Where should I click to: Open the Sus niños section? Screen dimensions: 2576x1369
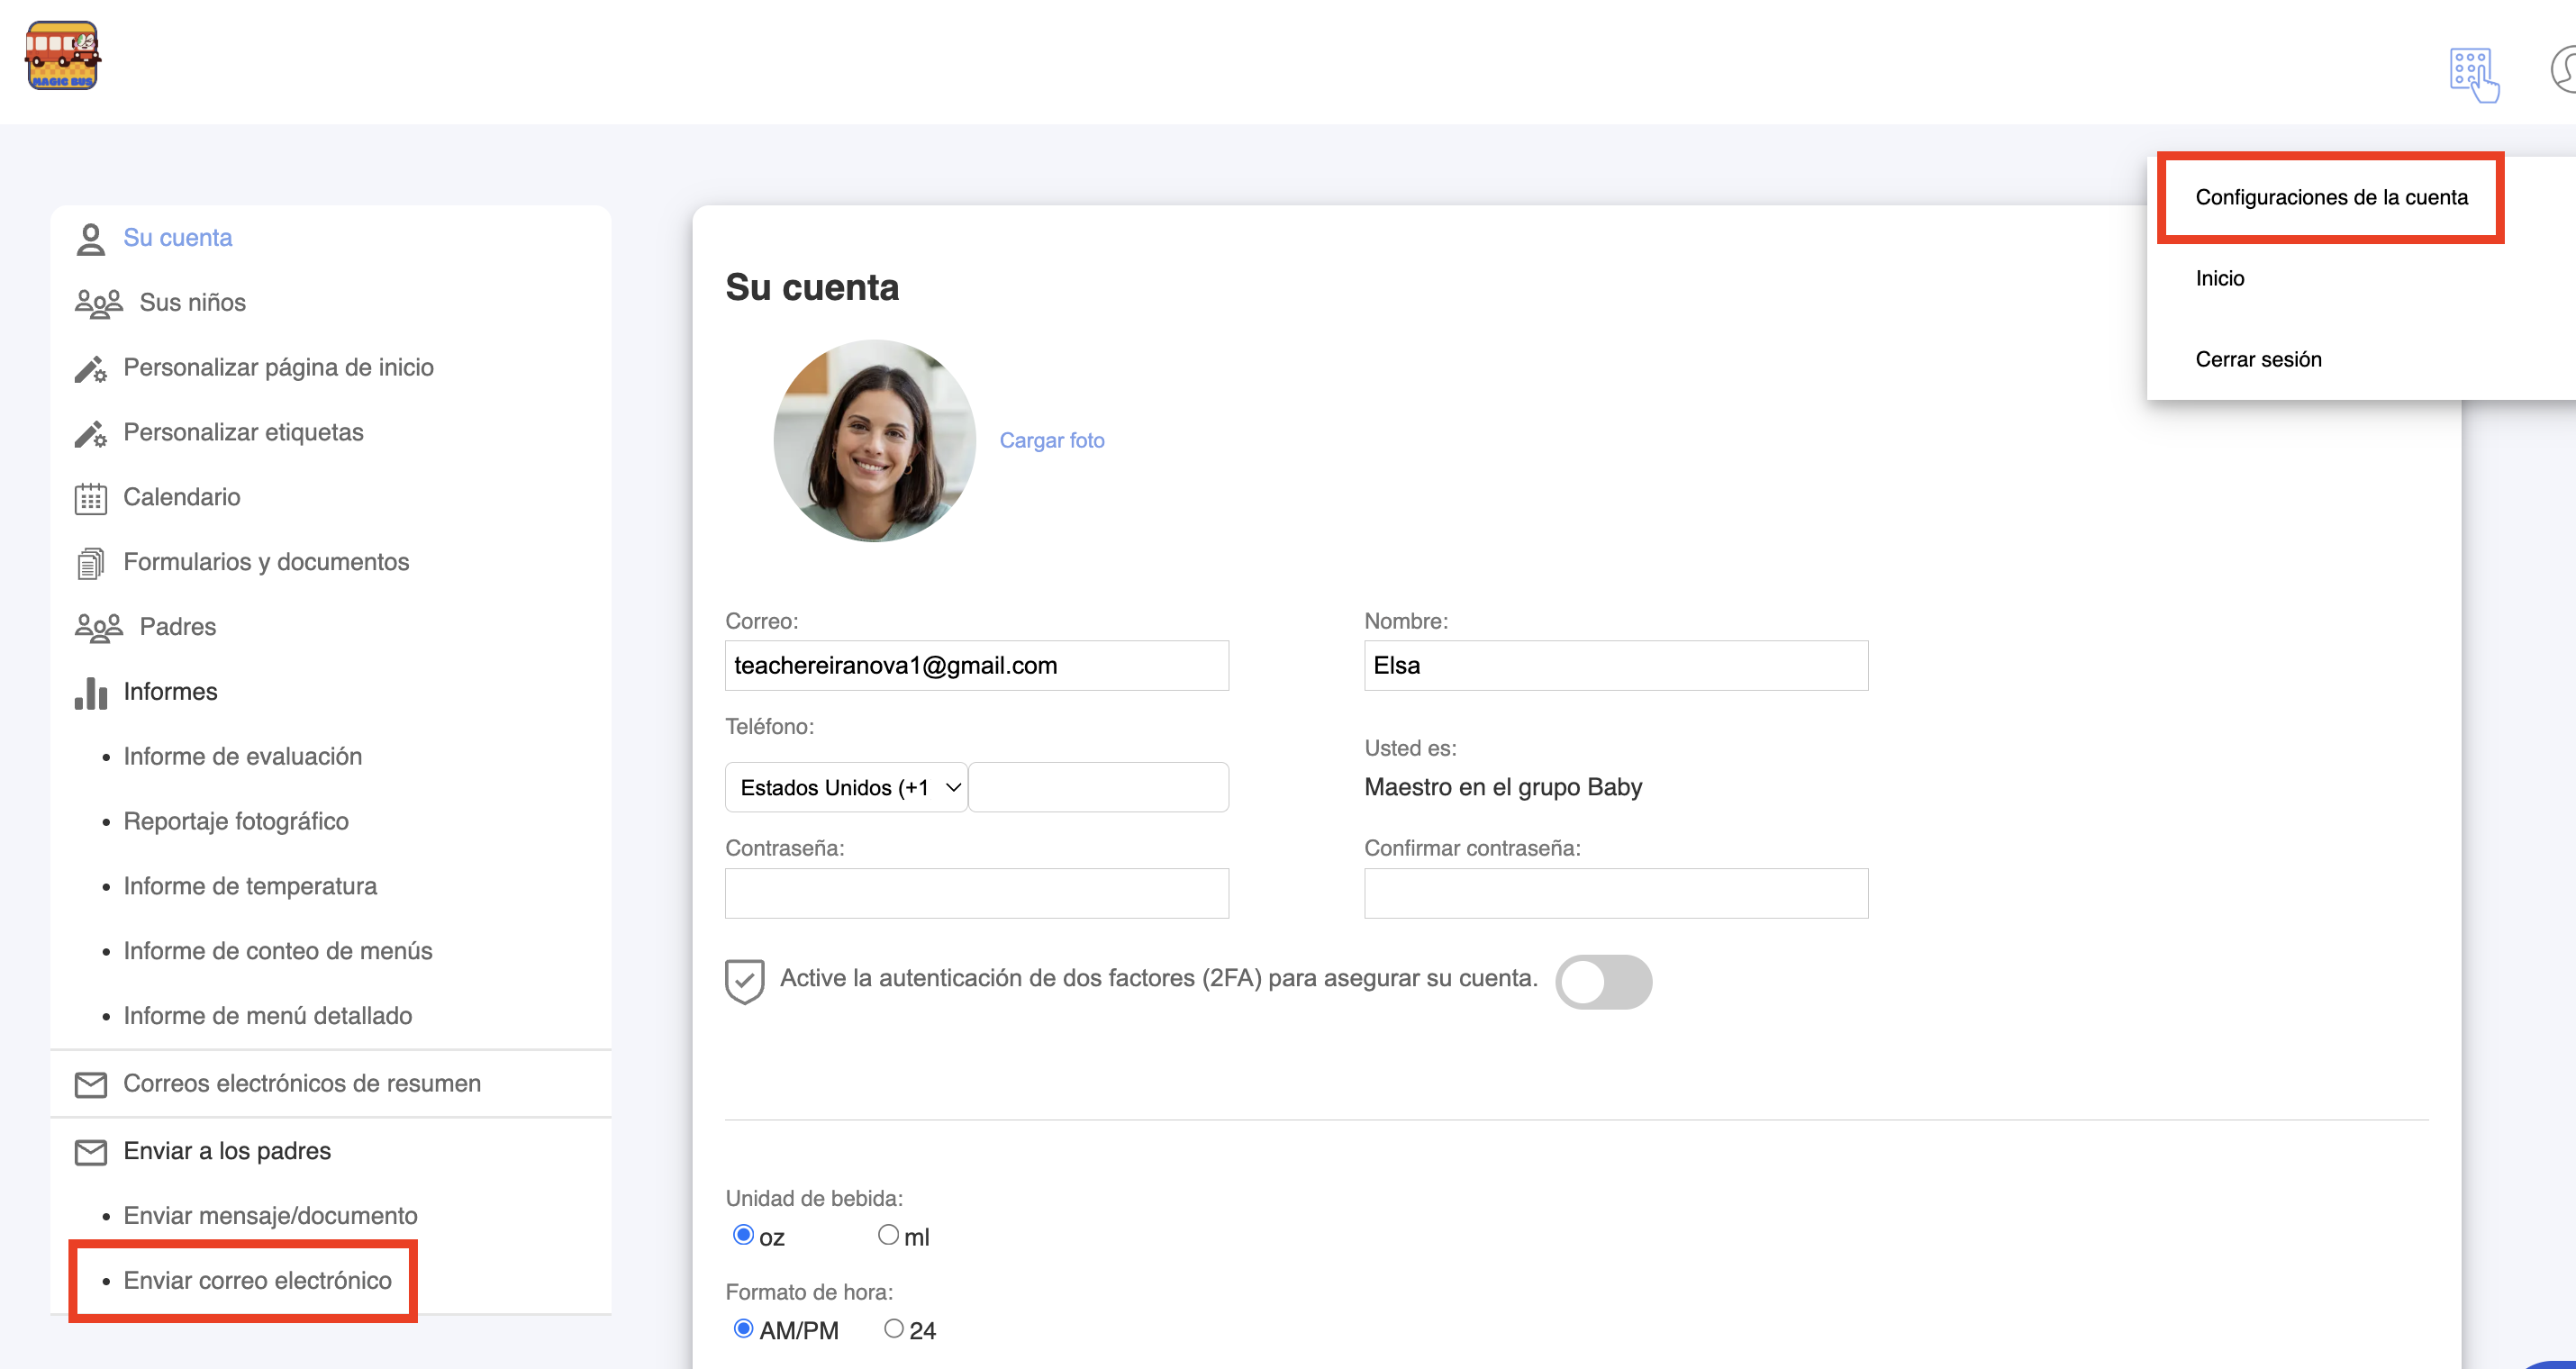click(x=192, y=302)
